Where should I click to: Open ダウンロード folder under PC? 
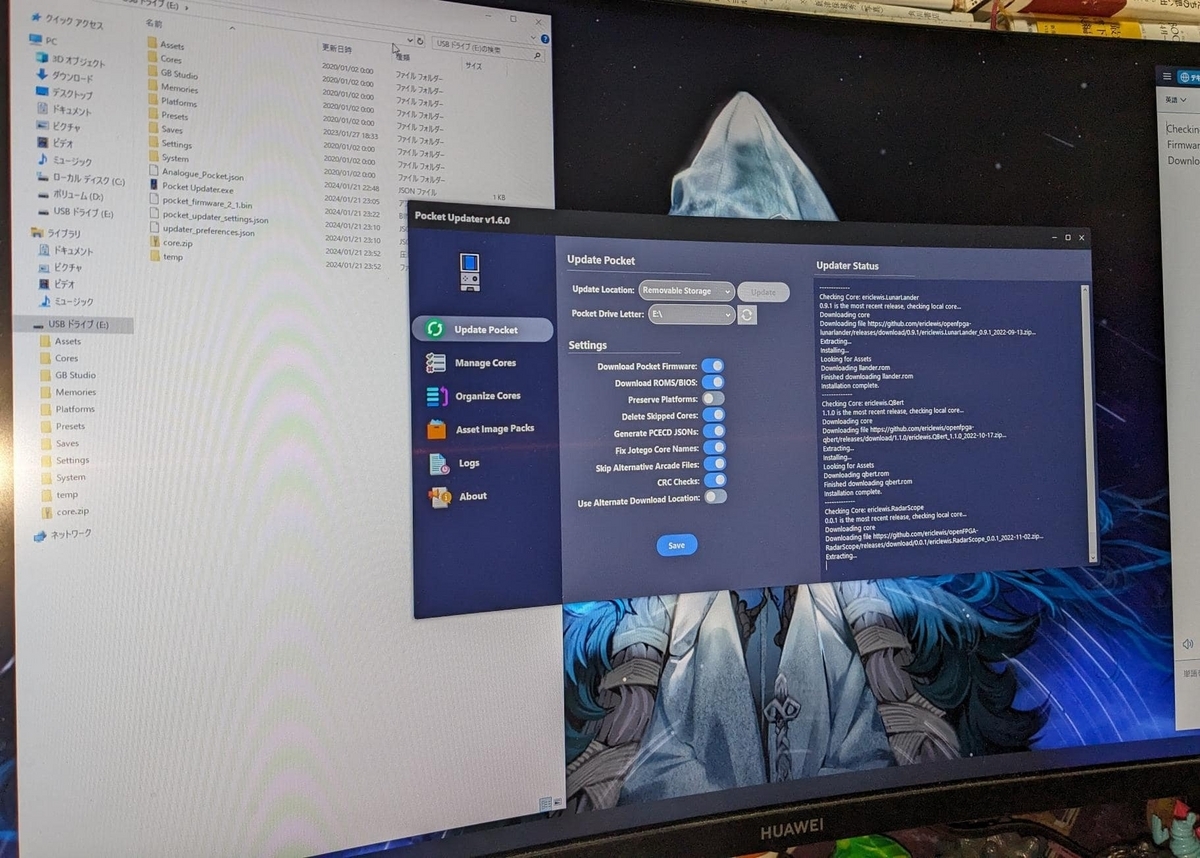click(x=65, y=77)
